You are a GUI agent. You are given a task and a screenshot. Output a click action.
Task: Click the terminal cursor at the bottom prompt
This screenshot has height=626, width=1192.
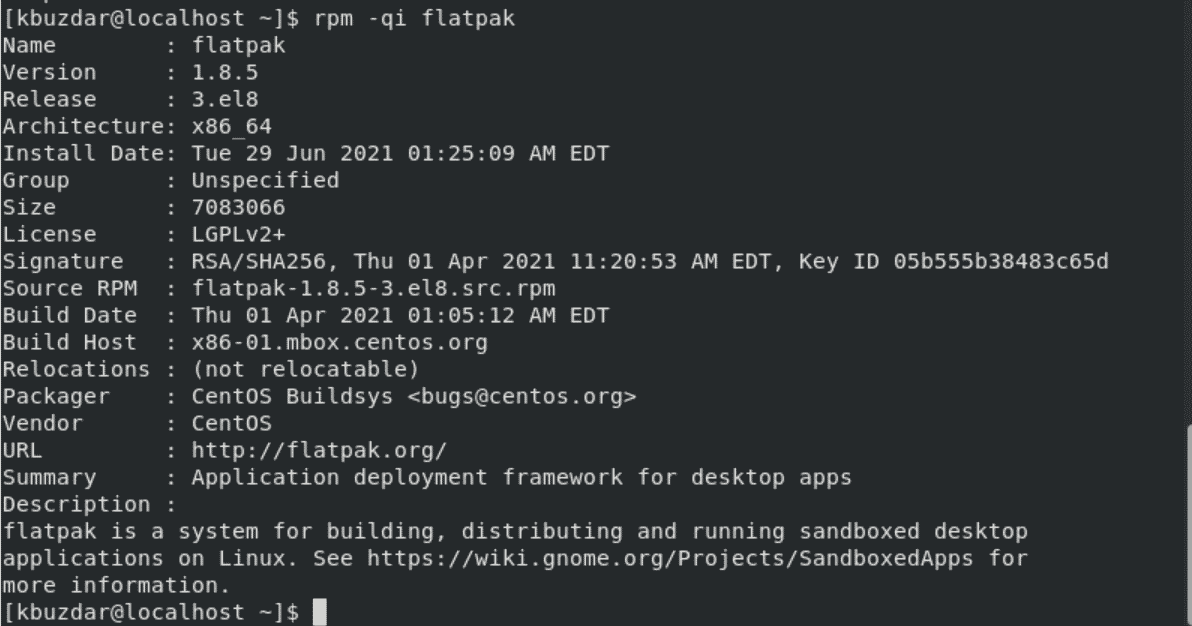click(320, 612)
